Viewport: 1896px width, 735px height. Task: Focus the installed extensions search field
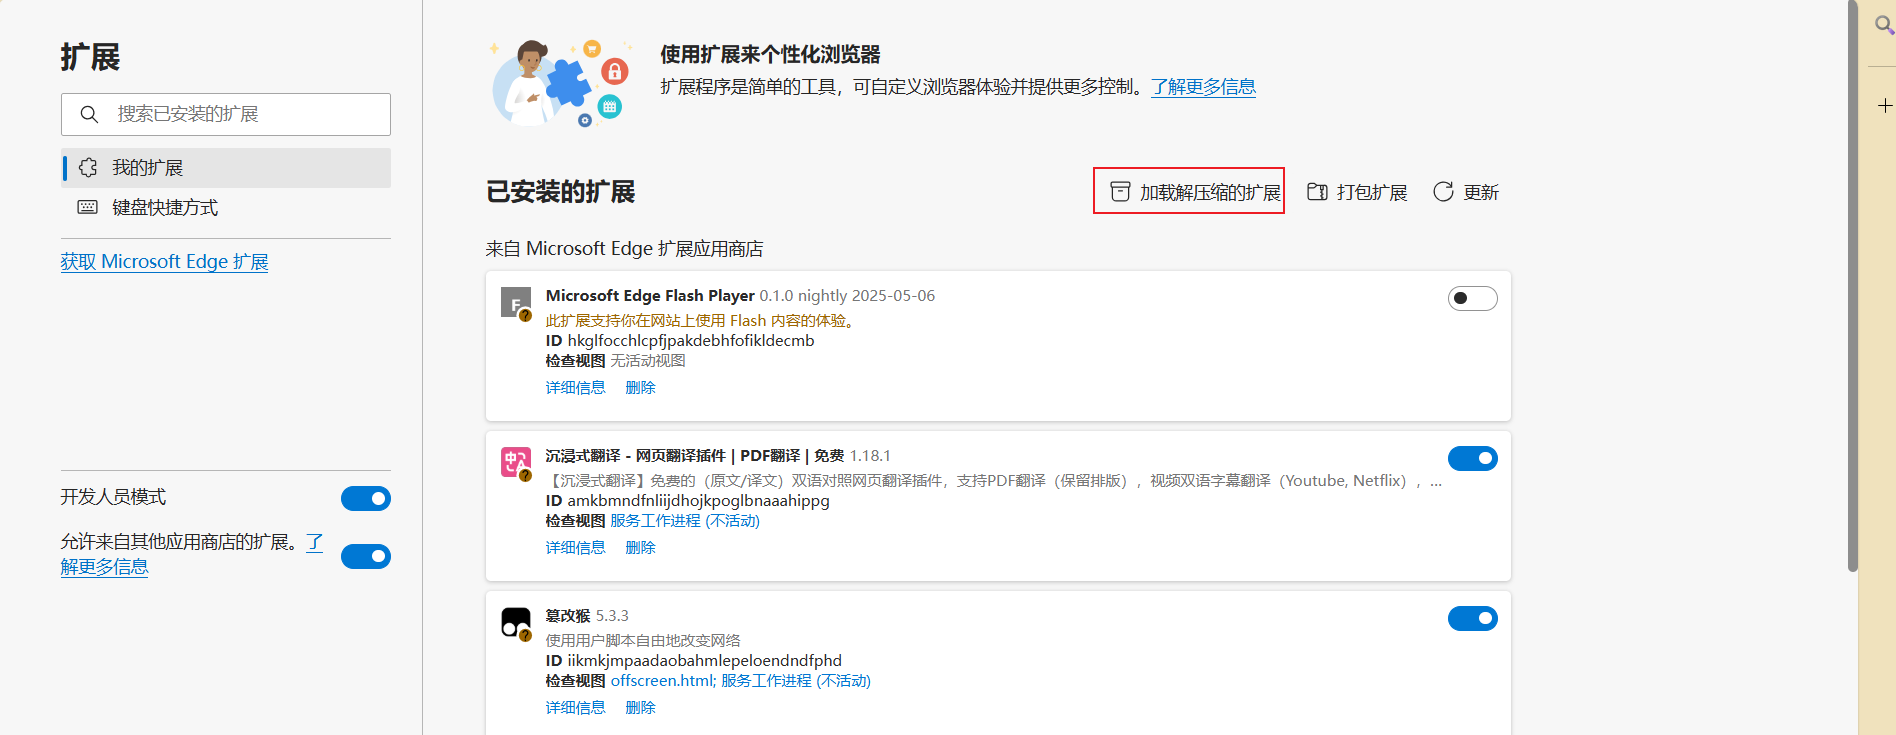[226, 114]
